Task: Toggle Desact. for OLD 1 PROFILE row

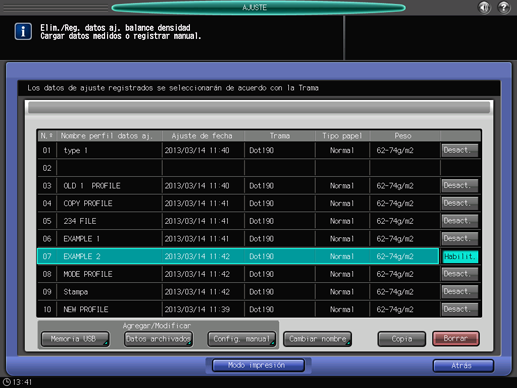Action: [460, 186]
